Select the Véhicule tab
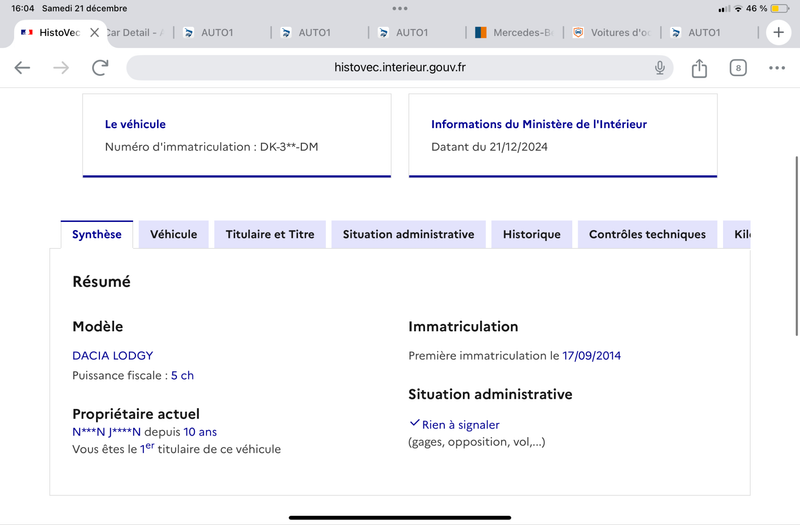 [173, 234]
